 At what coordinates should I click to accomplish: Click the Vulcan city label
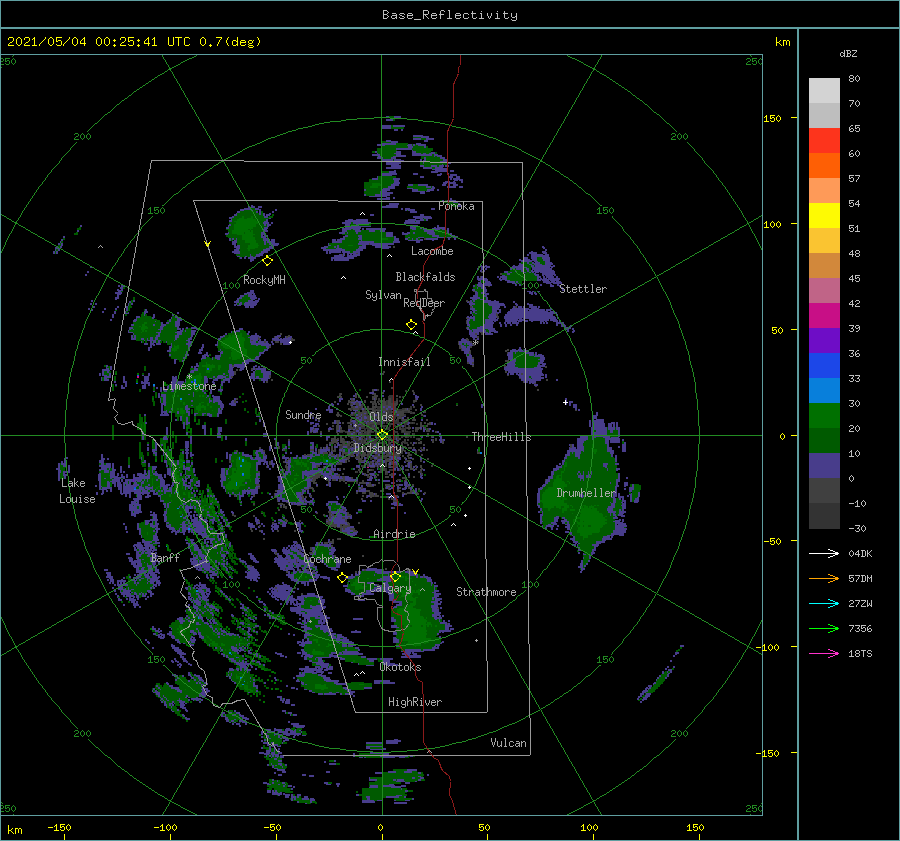coord(508,743)
